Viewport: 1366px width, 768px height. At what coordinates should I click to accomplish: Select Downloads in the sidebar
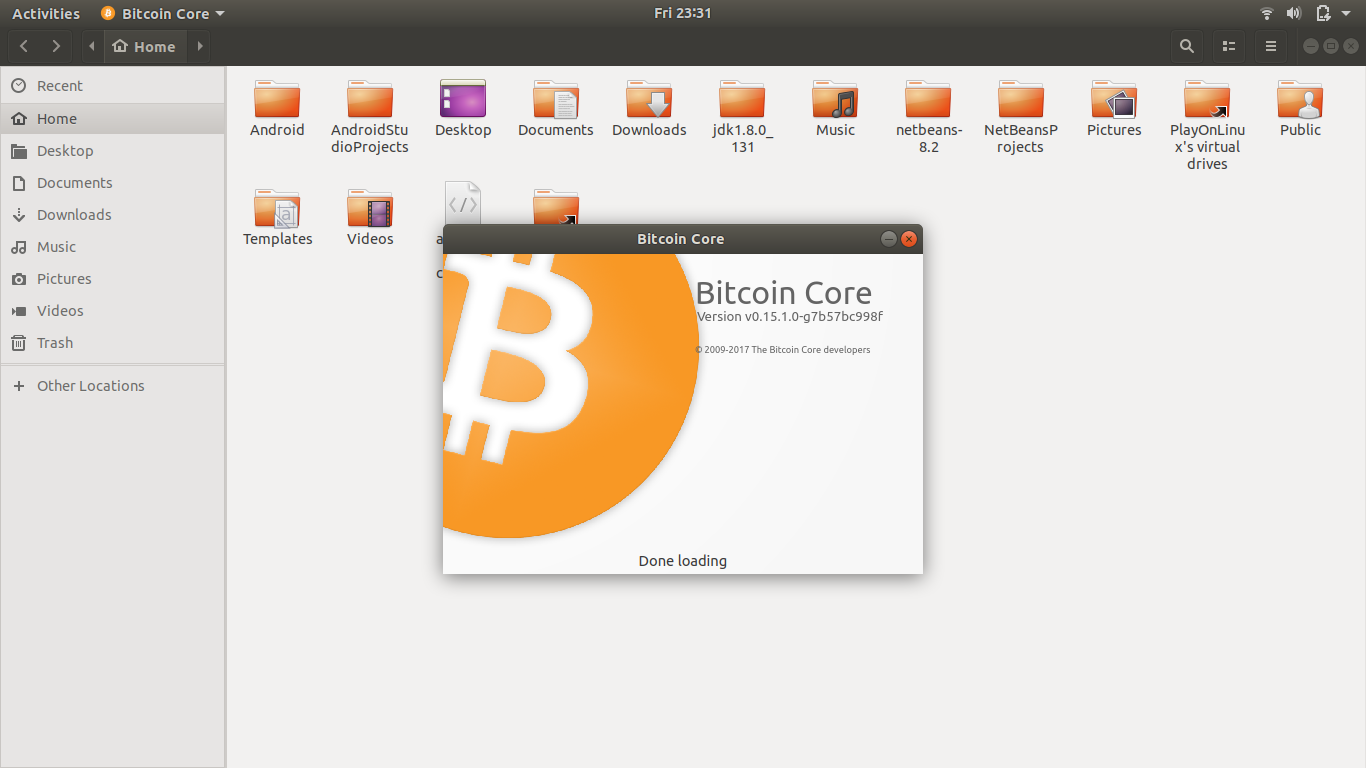pos(113,214)
